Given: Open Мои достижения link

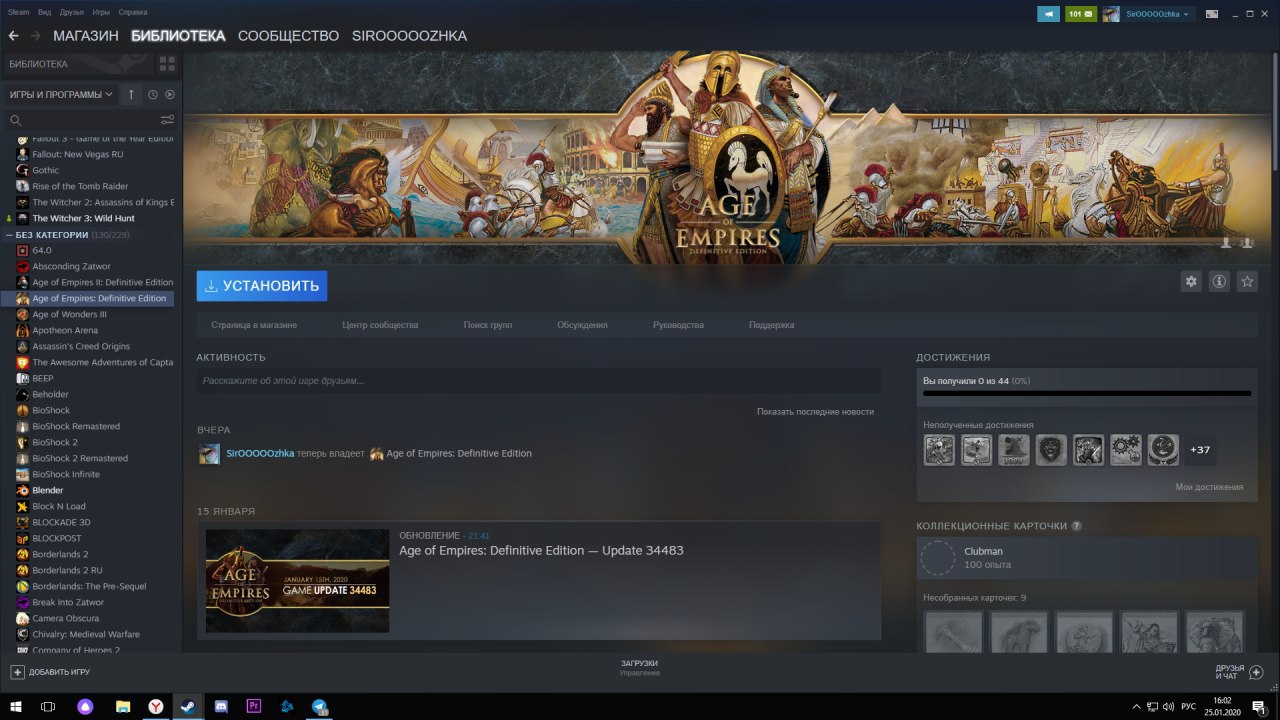Looking at the screenshot, I should click(1209, 487).
